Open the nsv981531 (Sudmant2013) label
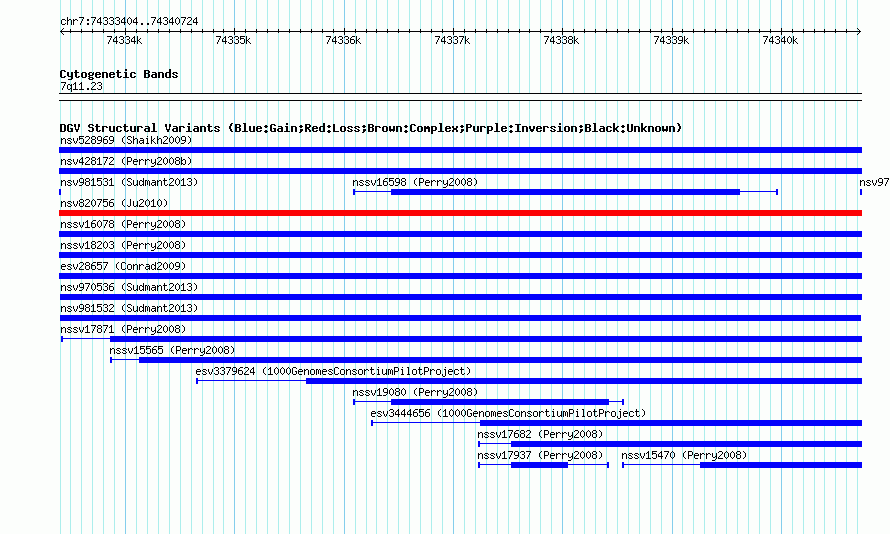This screenshot has height=534, width=890. click(x=129, y=182)
